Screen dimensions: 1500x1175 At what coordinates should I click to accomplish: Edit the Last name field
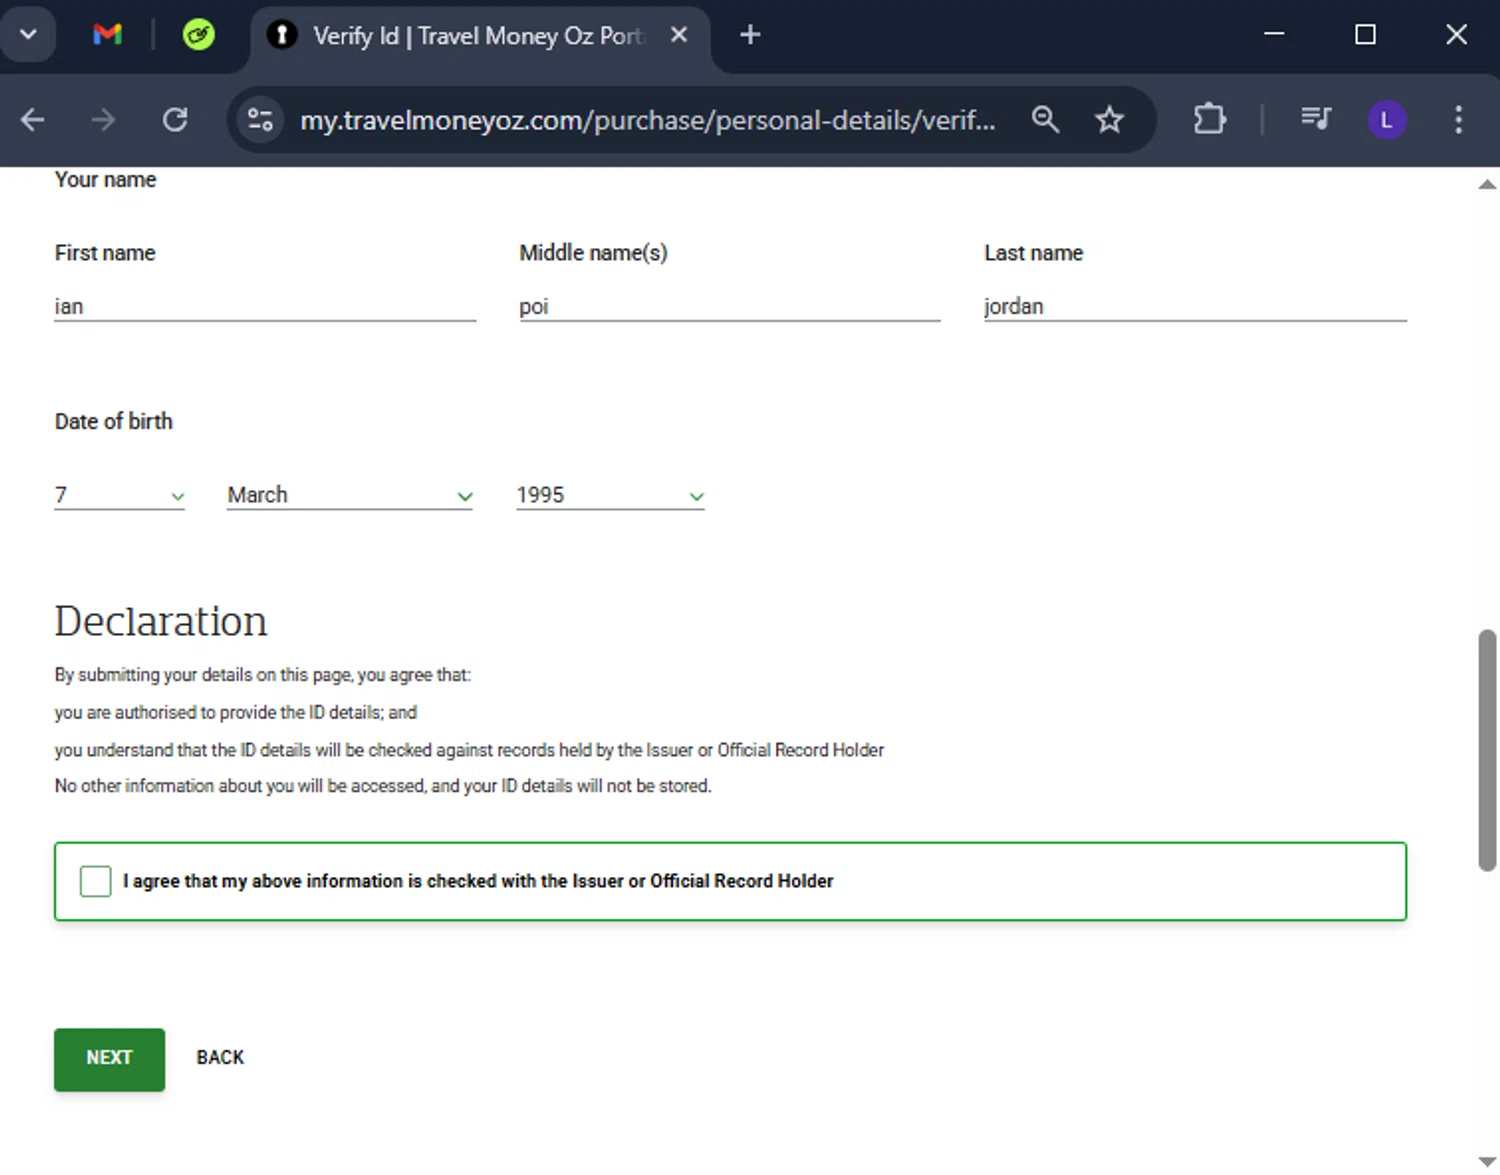[1195, 306]
